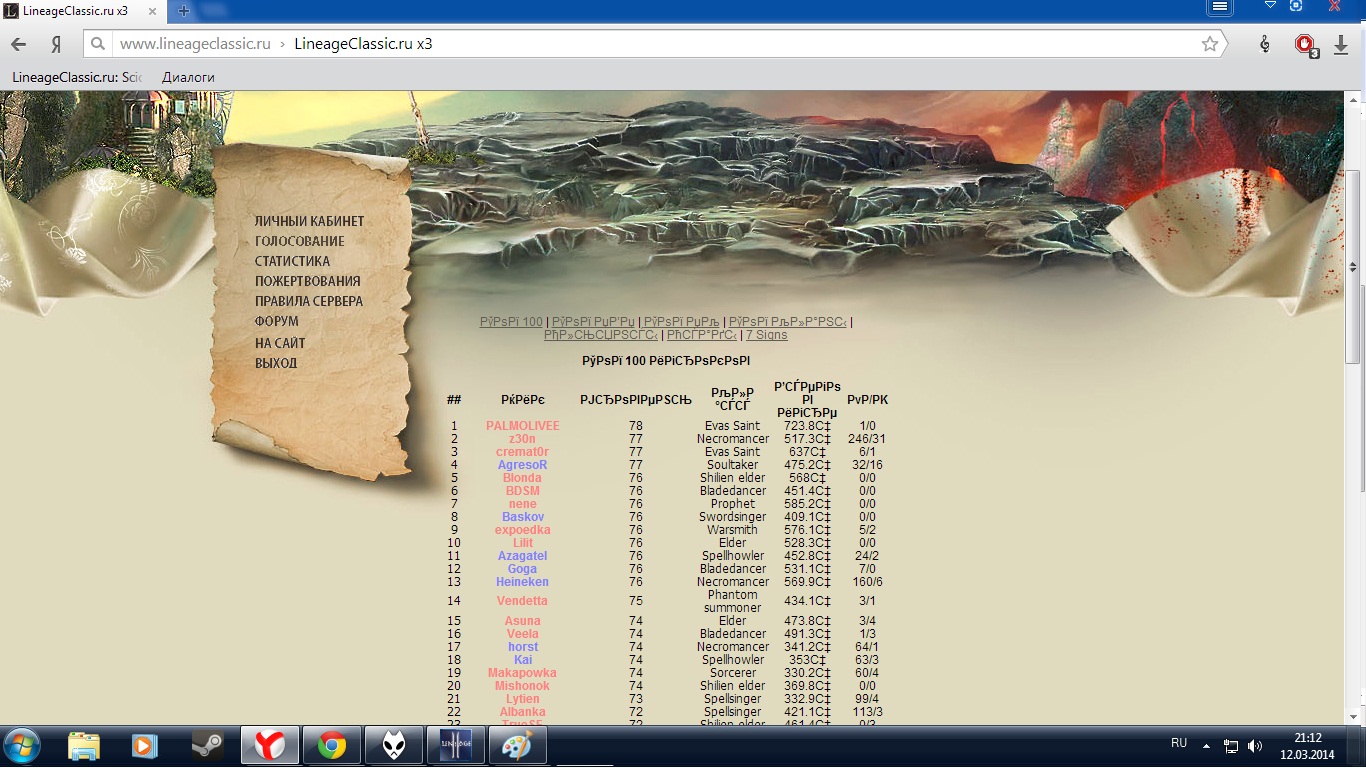The height and width of the screenshot is (768, 1366).
Task: Click the Yandex 'Я' home button
Action: (x=57, y=45)
